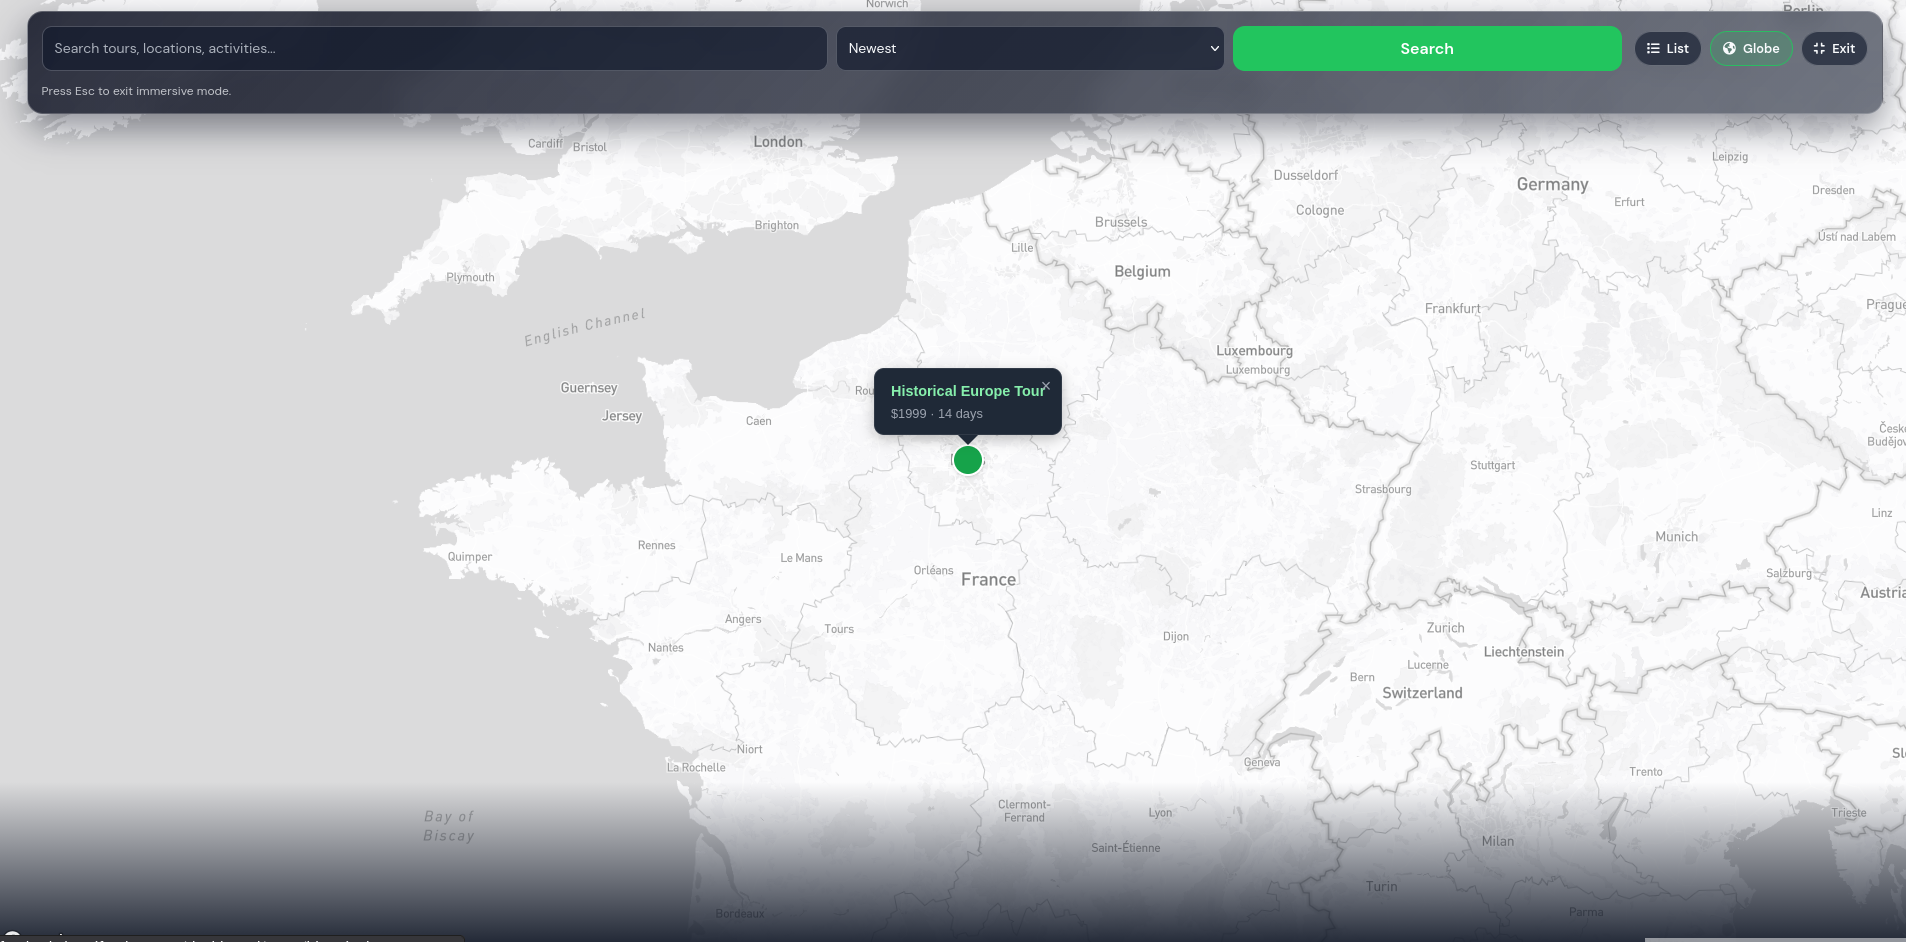This screenshot has width=1906, height=942.
Task: Click the Geneva city label
Action: (1262, 763)
